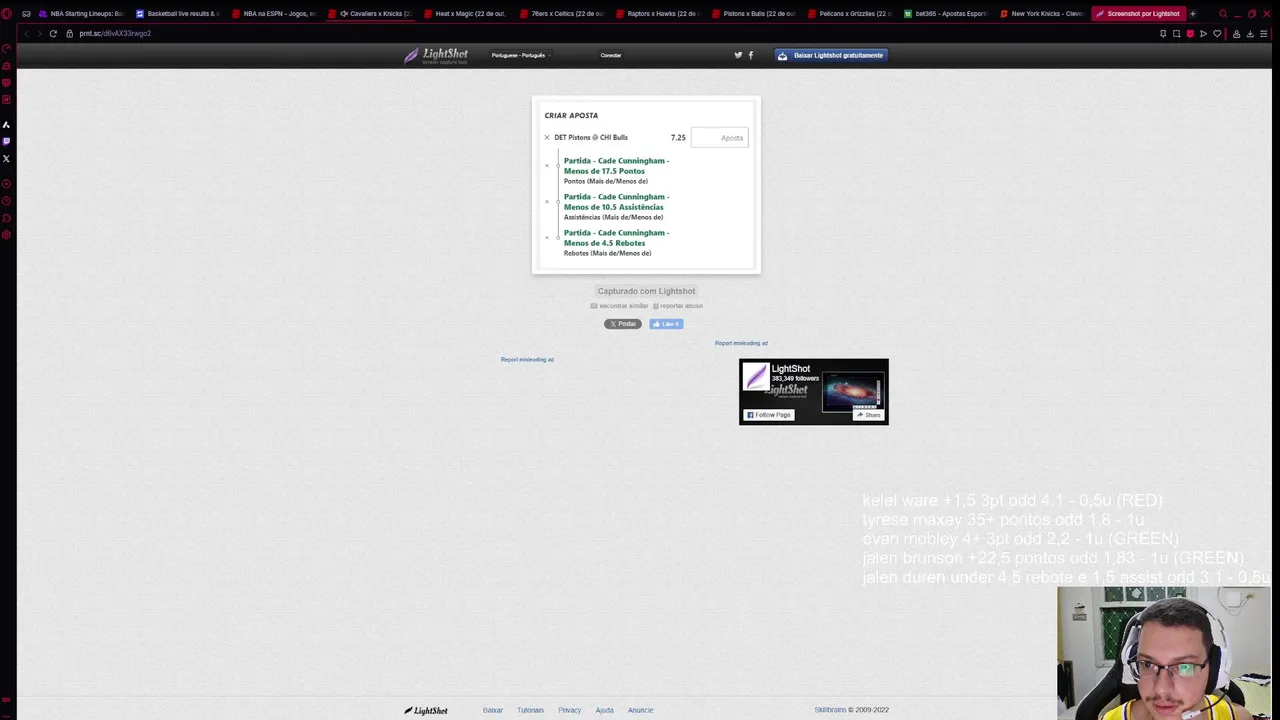This screenshot has width=1280, height=720.
Task: Open the Opera GX main menu logo
Action: pos(6,13)
